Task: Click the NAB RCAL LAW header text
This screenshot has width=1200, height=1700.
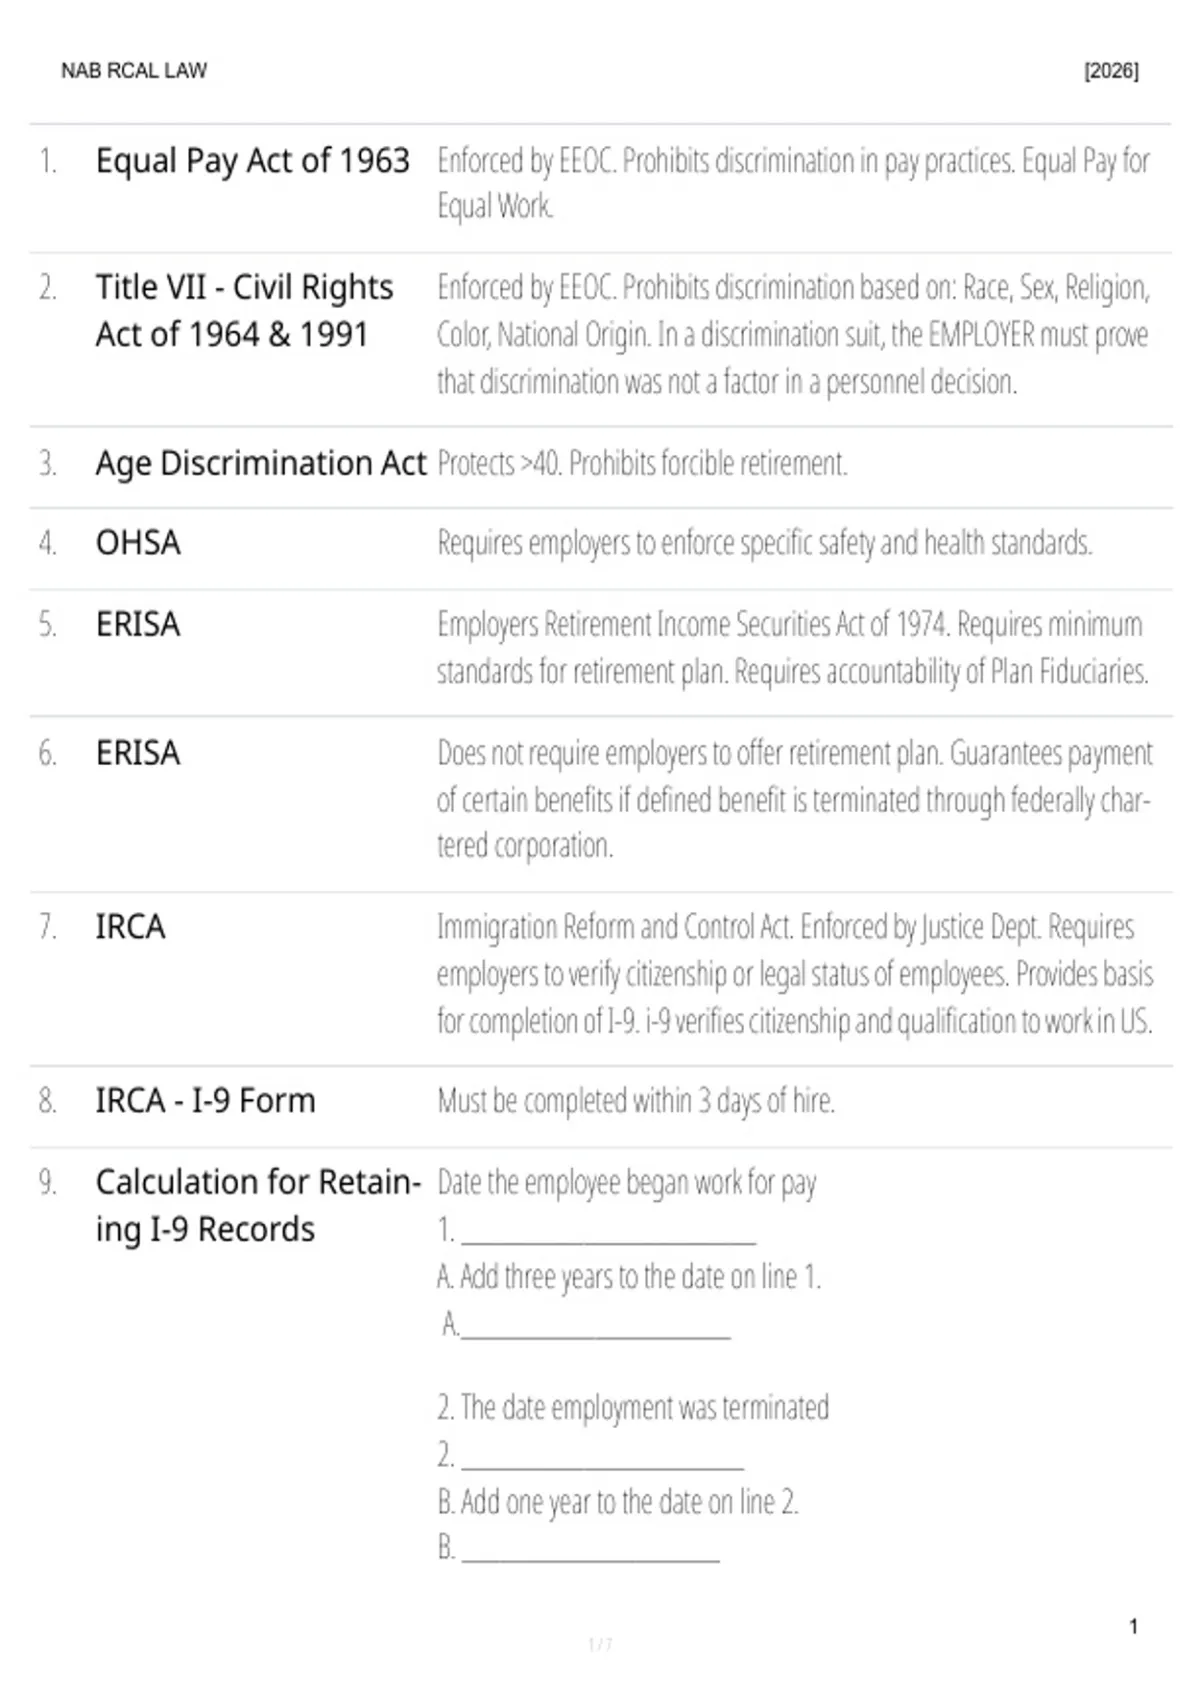Action: [x=134, y=71]
